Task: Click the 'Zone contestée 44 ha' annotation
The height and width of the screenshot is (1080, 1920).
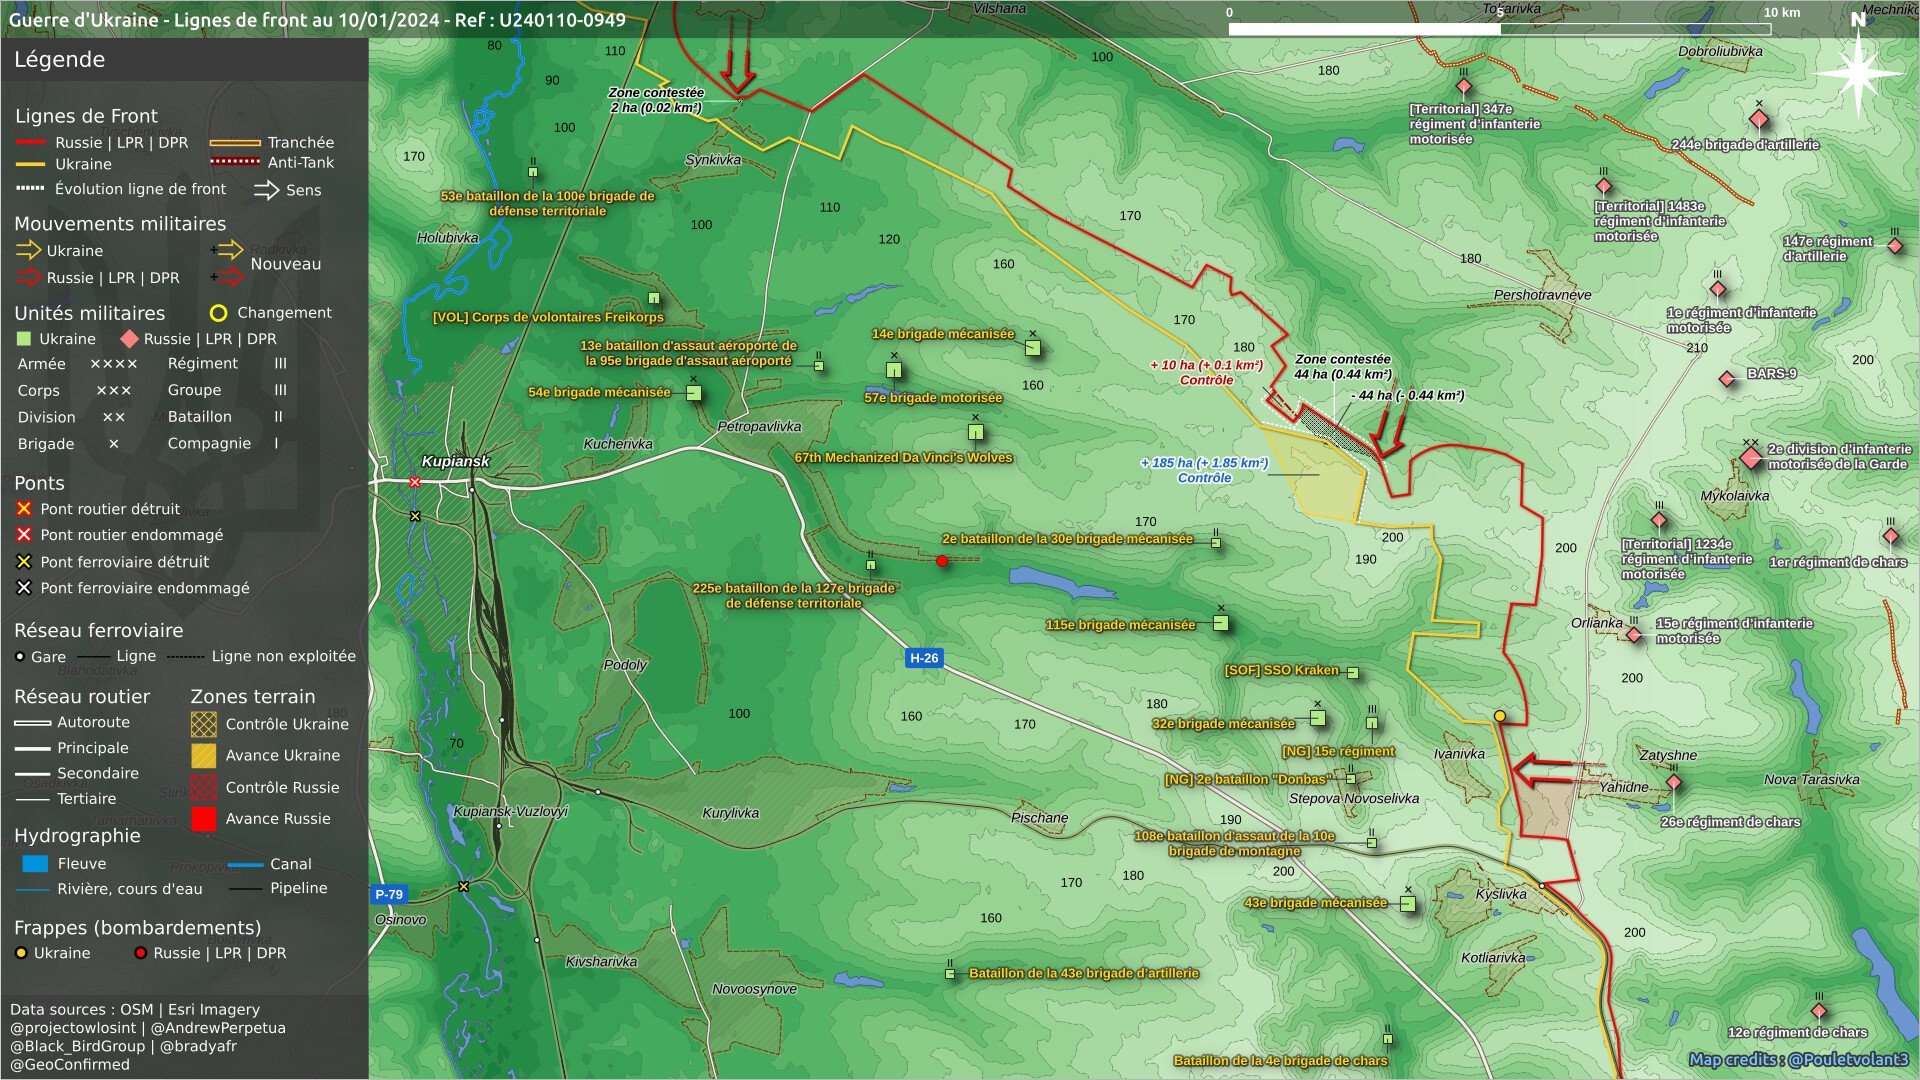Action: 1342,367
